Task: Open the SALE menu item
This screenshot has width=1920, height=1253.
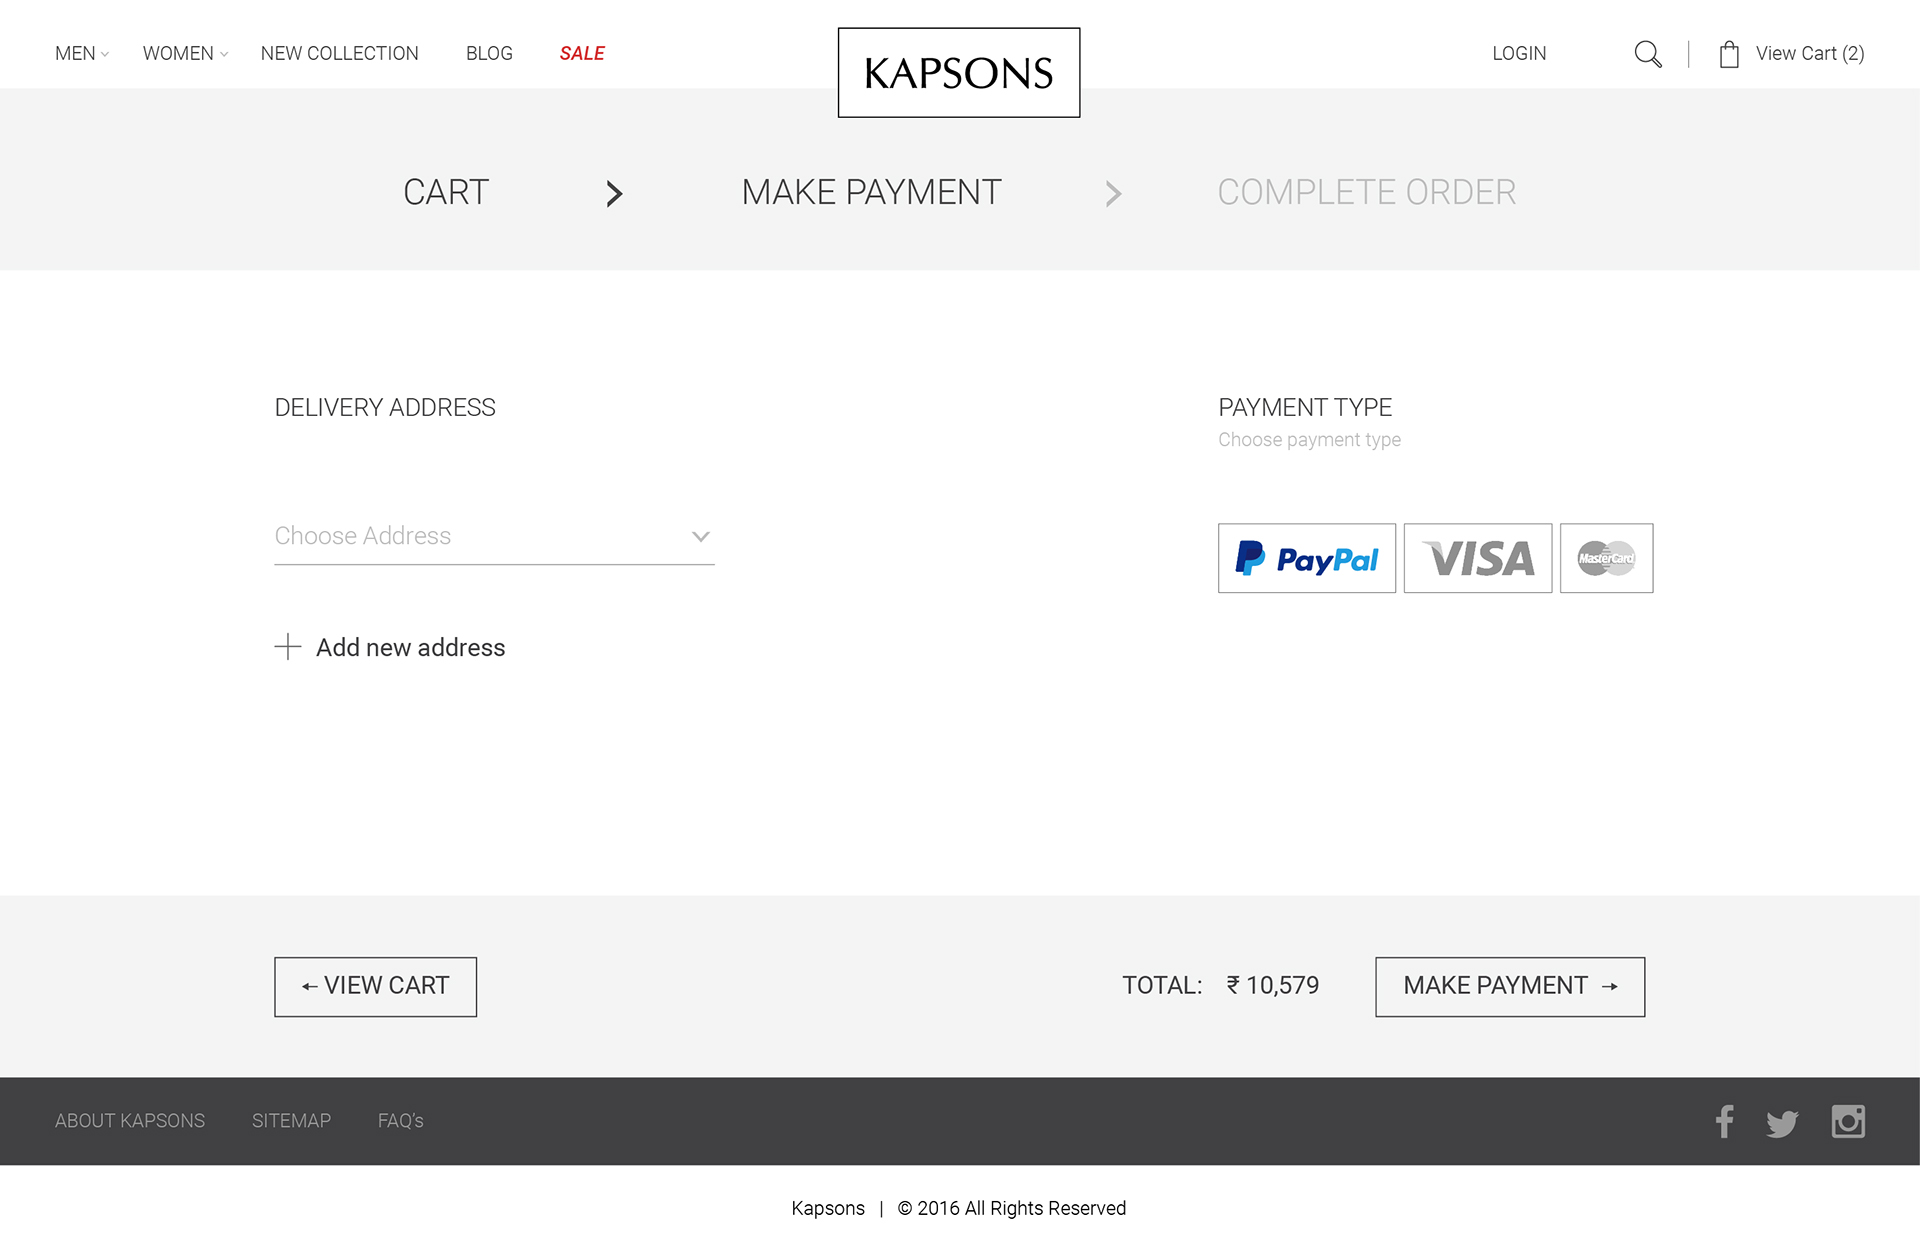Action: pos(582,54)
